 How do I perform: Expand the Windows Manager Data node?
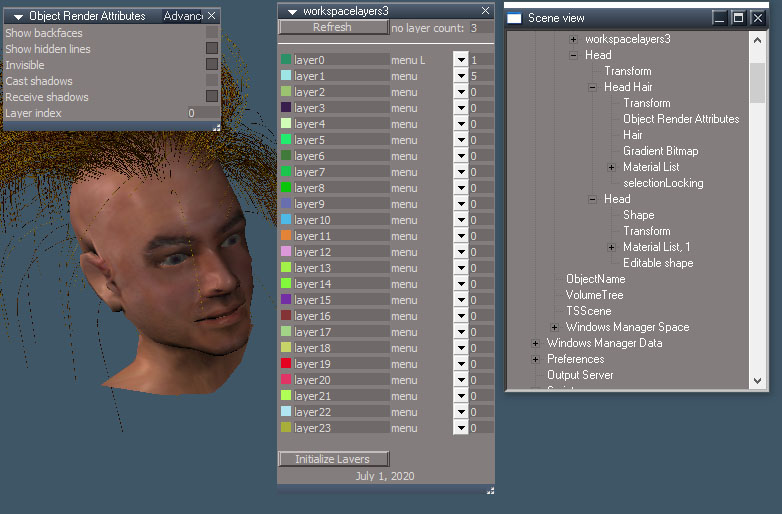coord(536,343)
